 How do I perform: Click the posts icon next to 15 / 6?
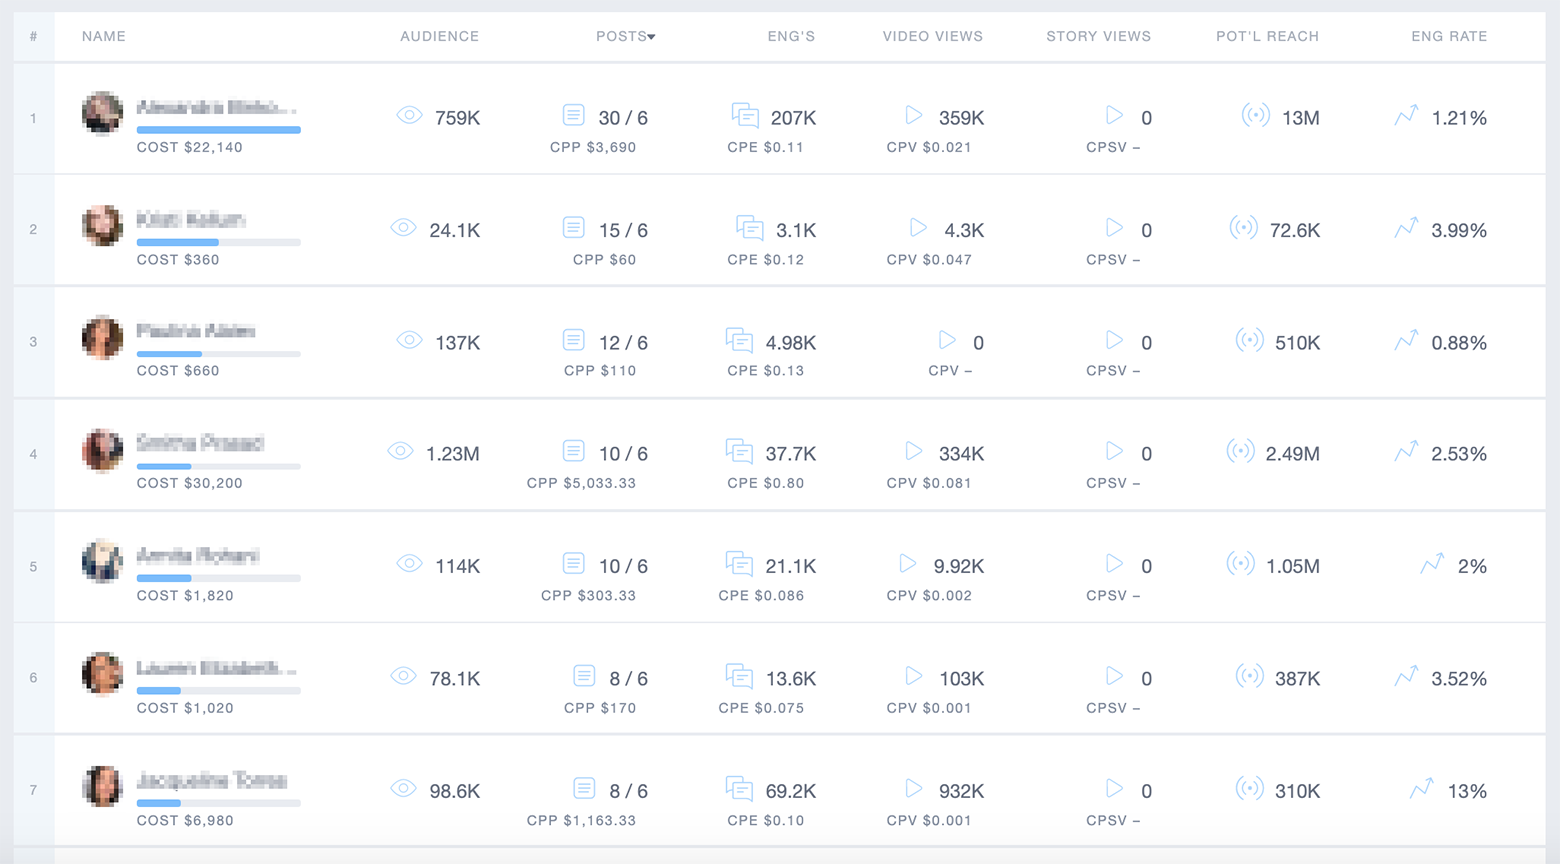coord(573,228)
